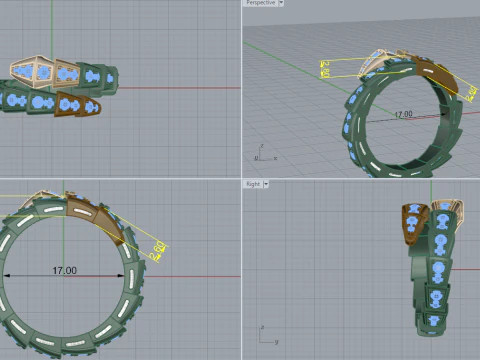Select the 2.60 dimension in bottom-left viewport
480x360 pixels.
click(x=157, y=250)
